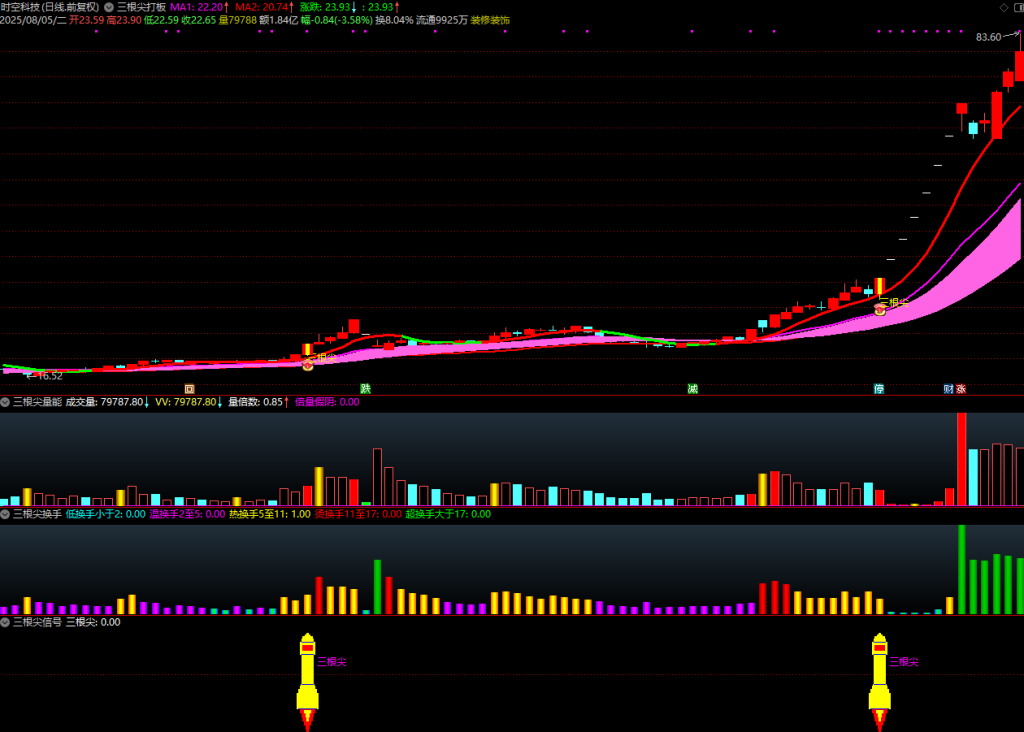Click the green 减 event marker icon
1024x732 pixels.
tap(692, 388)
